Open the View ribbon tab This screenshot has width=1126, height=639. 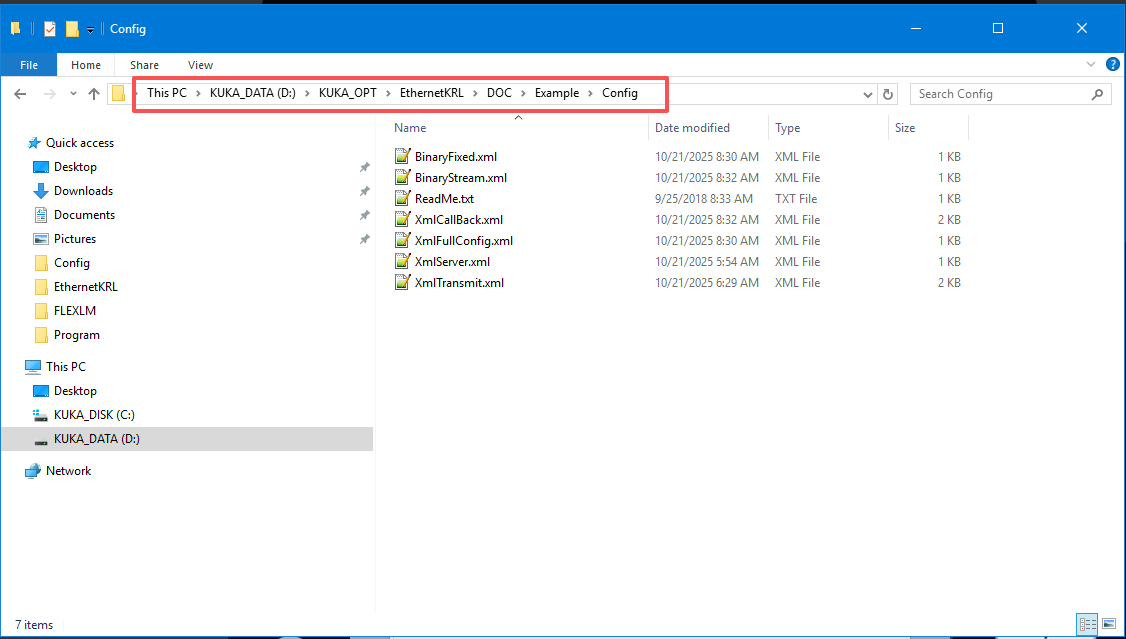[x=200, y=65]
